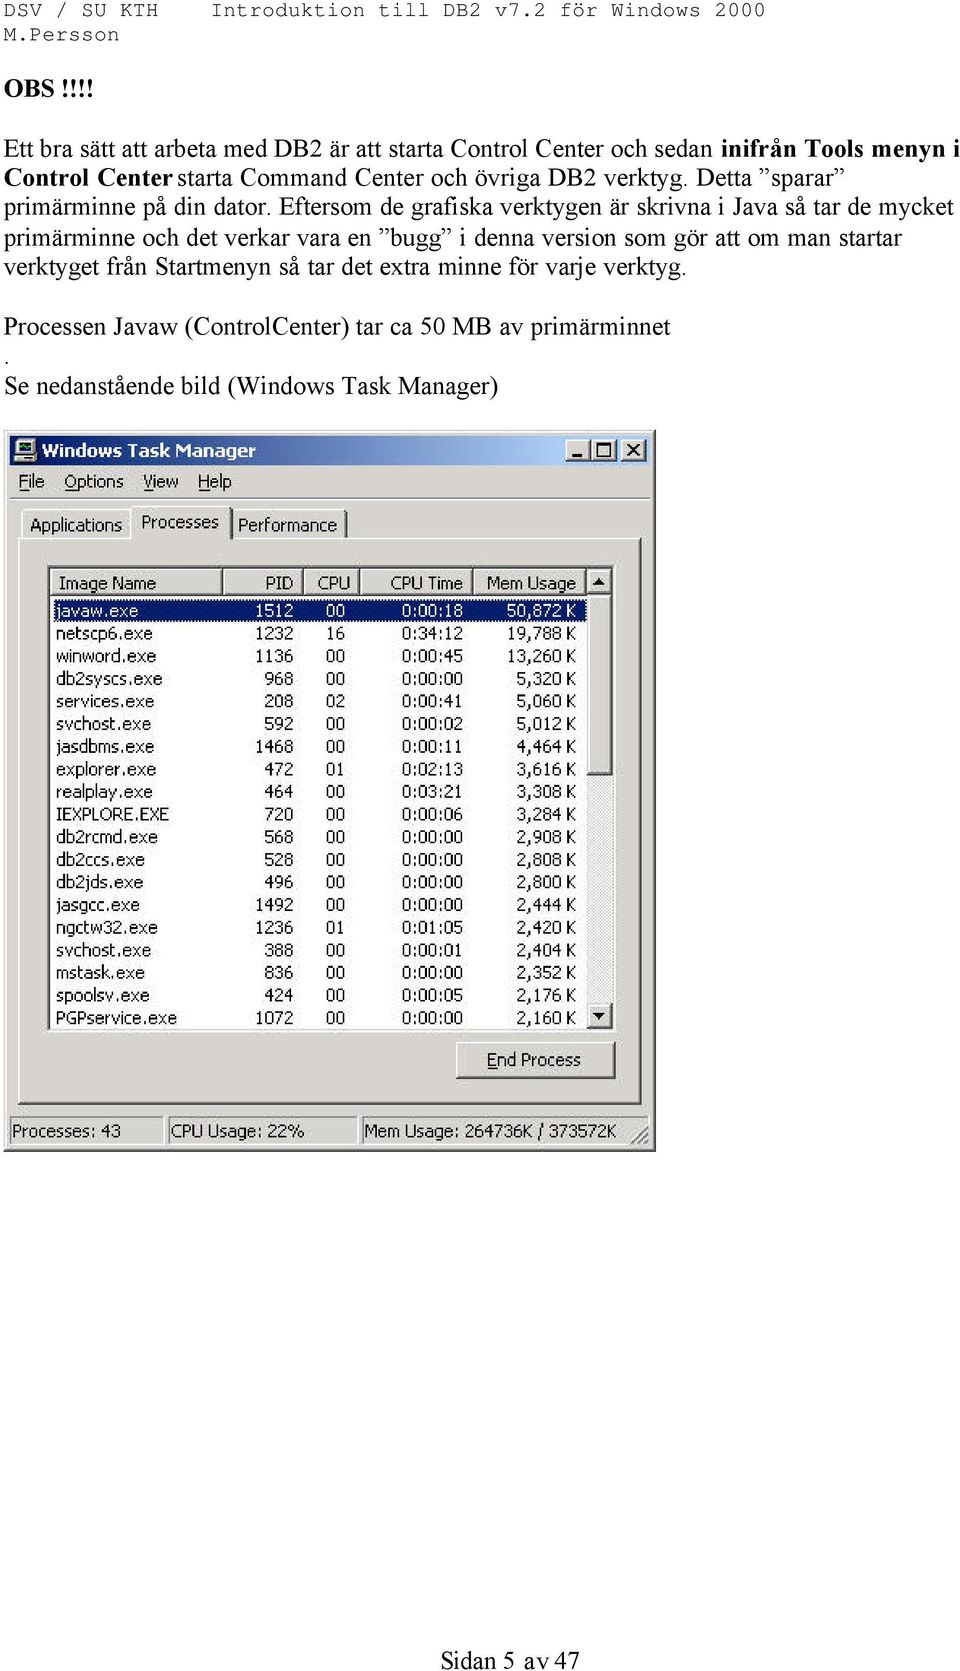
Task: Select the svchost.exe row with PID 592
Action: click(x=318, y=723)
